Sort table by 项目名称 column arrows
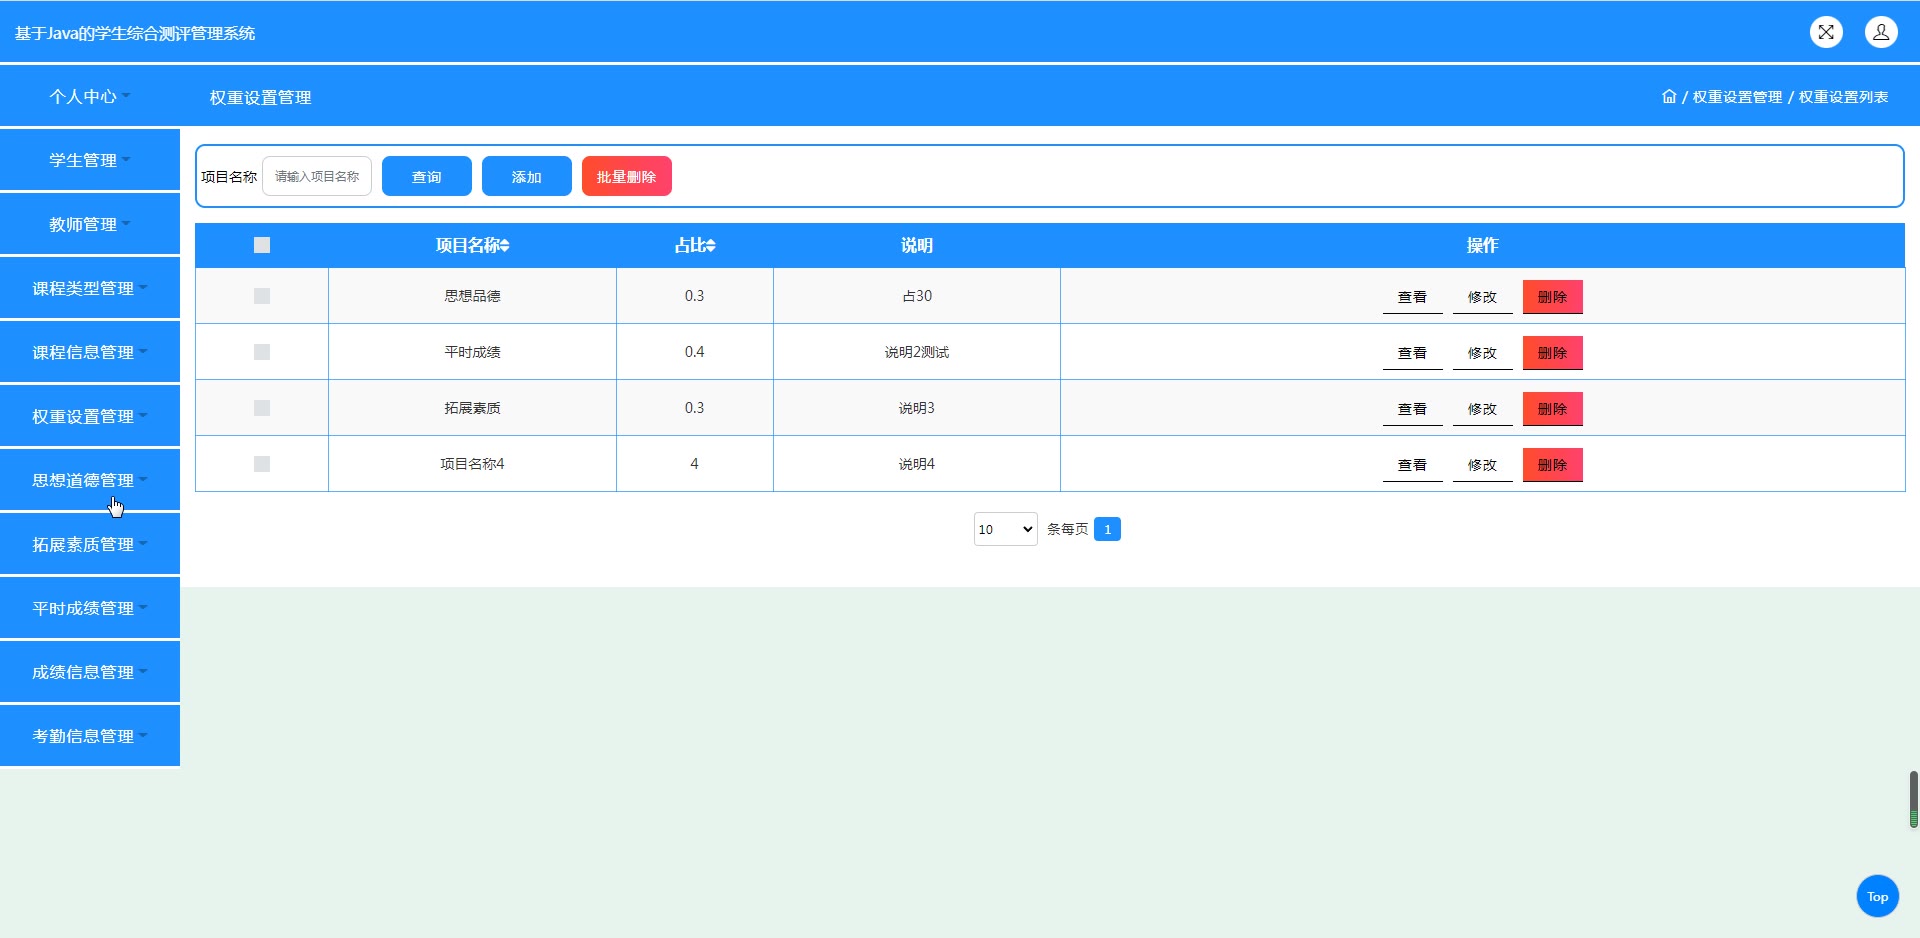Viewport: 1920px width, 938px height. click(505, 245)
